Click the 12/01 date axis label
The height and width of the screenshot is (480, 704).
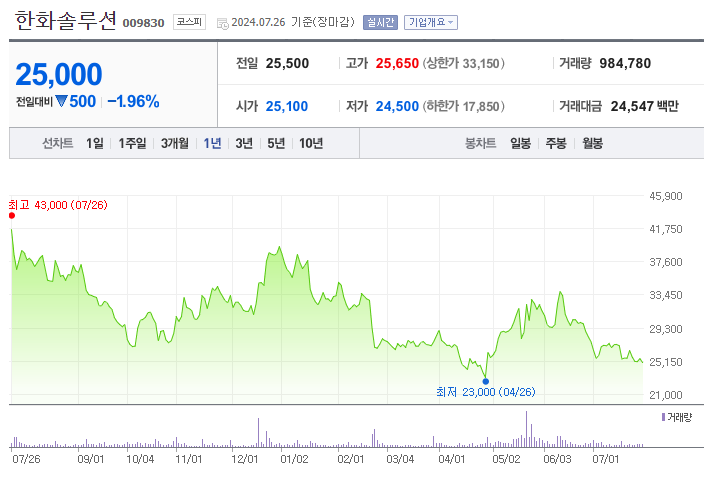[245, 459]
